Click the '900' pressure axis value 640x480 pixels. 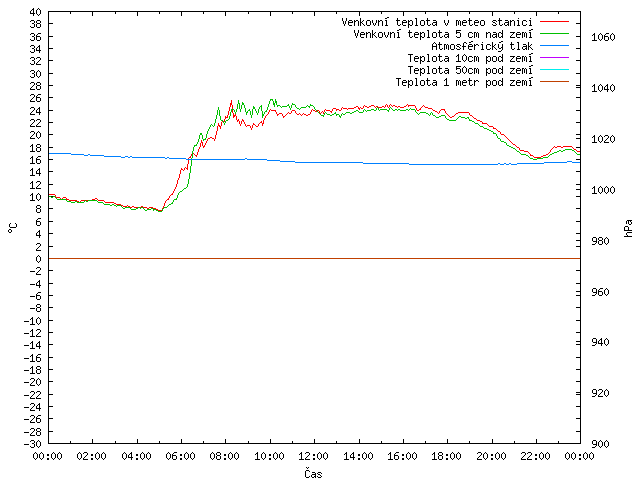click(600, 444)
